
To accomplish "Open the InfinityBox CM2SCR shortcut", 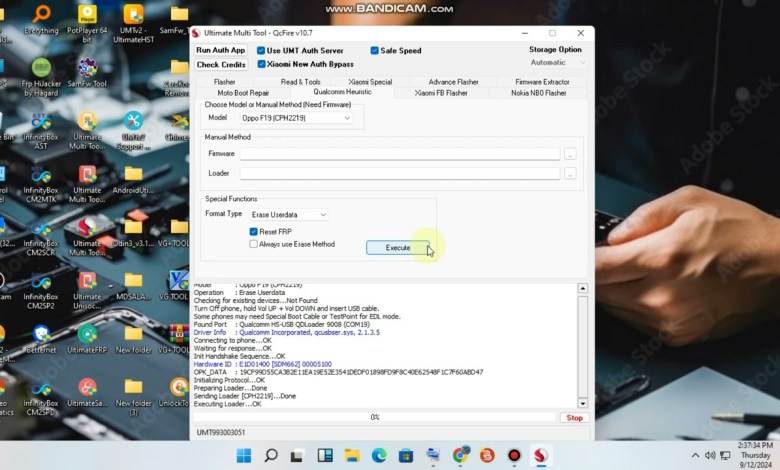I will 41,237.
